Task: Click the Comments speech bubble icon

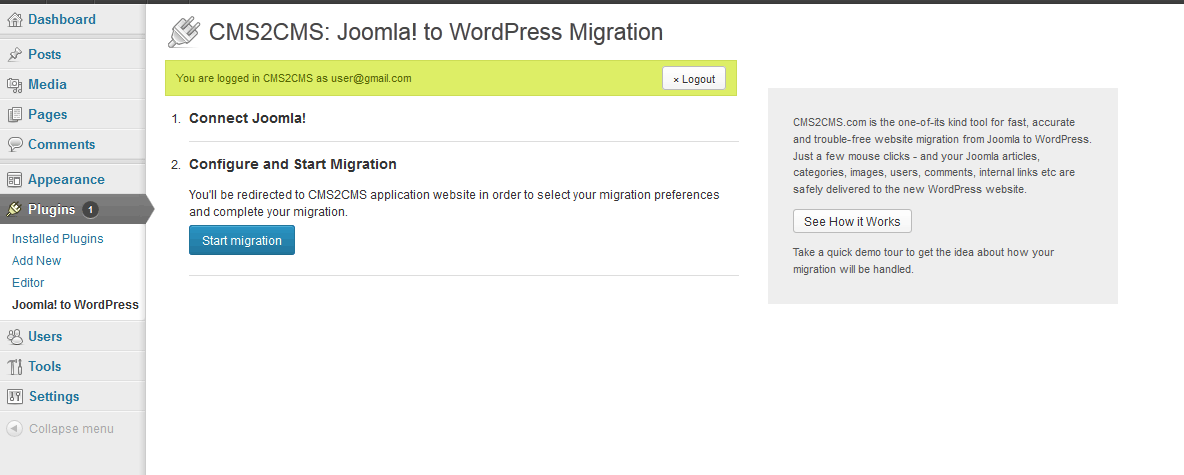Action: coord(14,144)
